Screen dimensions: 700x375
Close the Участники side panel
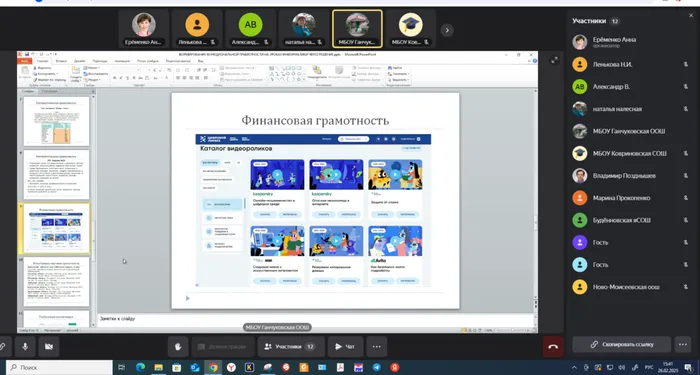[x=691, y=16]
